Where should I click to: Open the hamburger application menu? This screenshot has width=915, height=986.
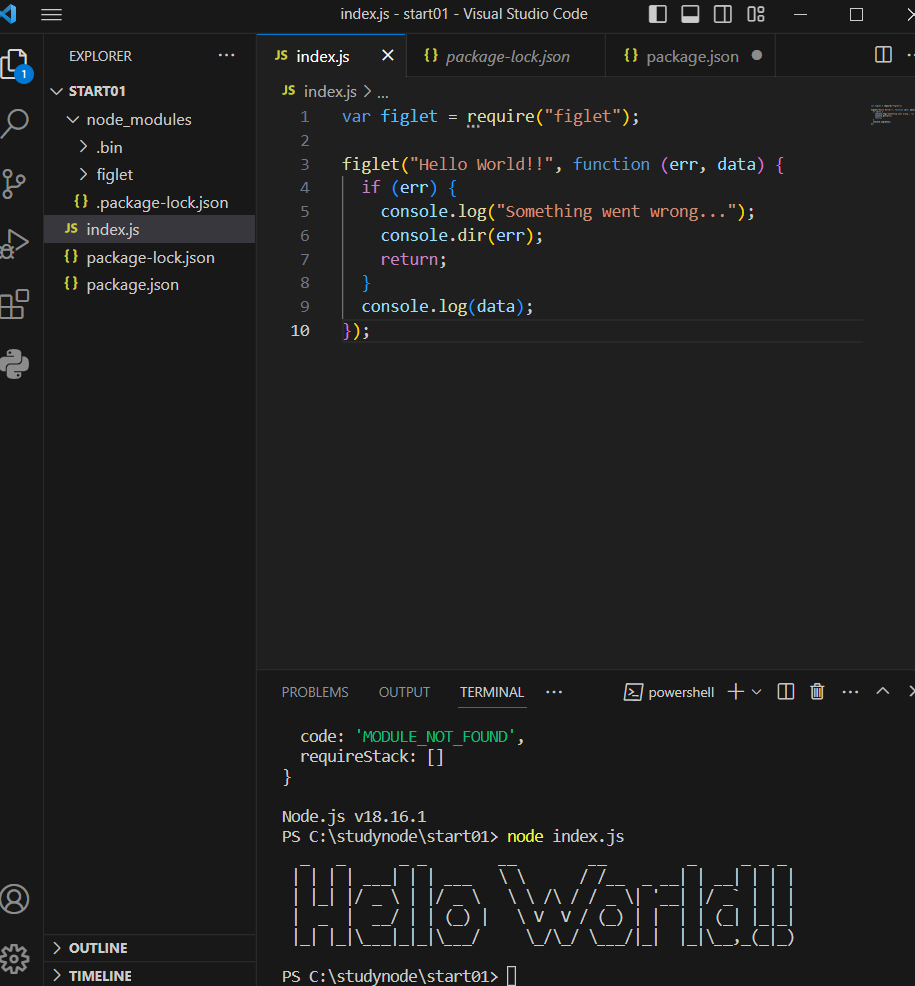[x=52, y=14]
